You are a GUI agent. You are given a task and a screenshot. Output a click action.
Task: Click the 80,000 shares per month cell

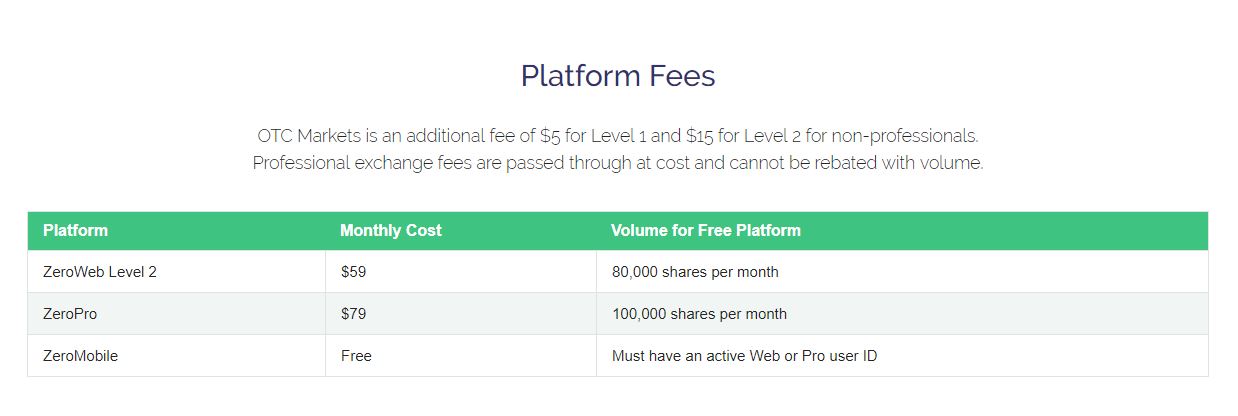[902, 271]
